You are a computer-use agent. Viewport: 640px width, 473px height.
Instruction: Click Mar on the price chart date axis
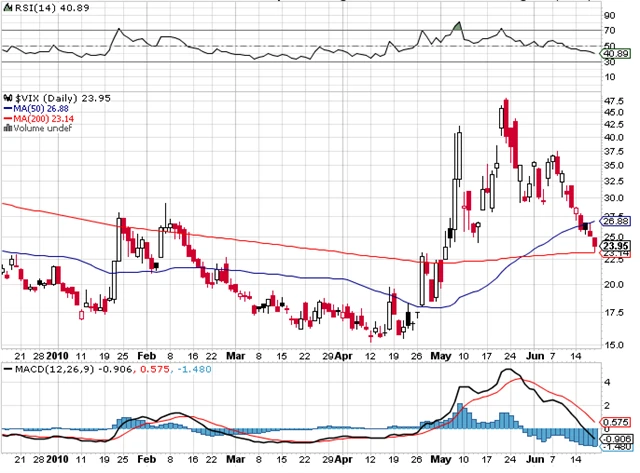point(236,356)
